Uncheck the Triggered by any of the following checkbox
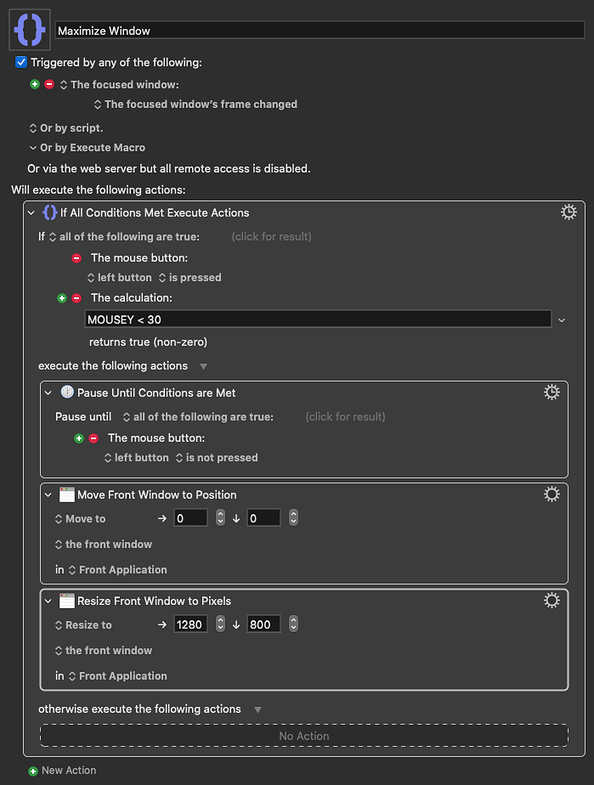 click(21, 62)
